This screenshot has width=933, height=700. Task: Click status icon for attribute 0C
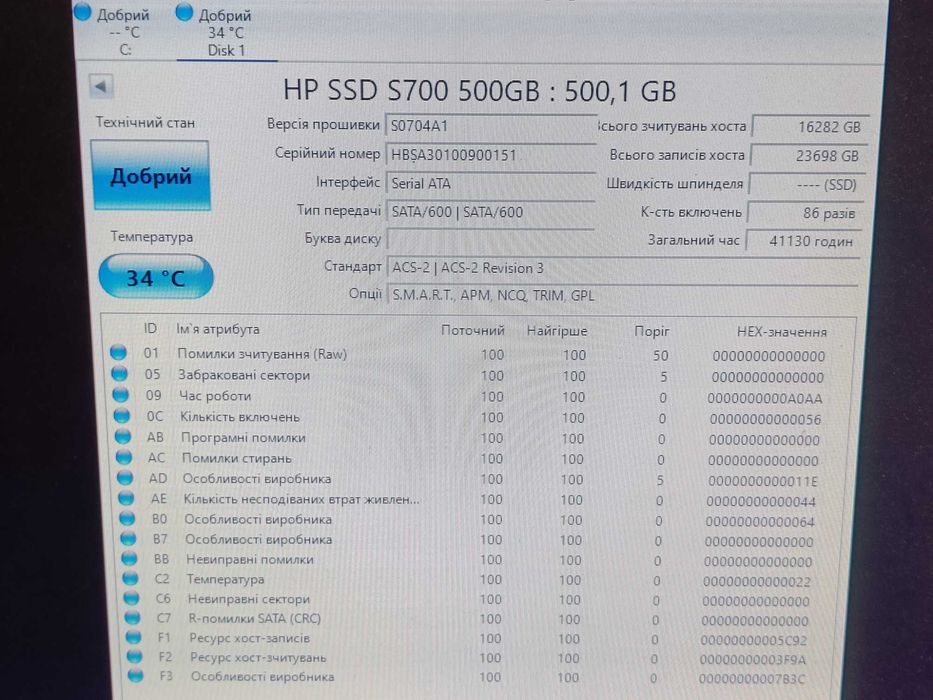coord(122,415)
